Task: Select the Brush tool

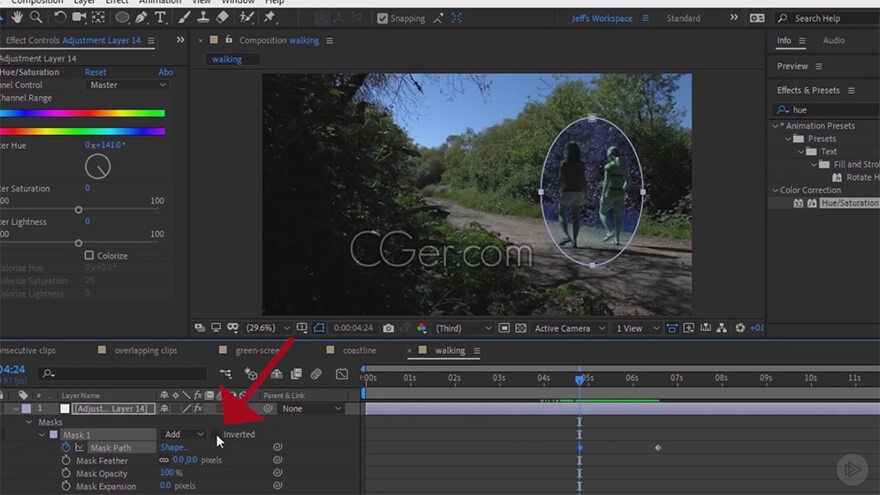Action: pyautogui.click(x=184, y=18)
